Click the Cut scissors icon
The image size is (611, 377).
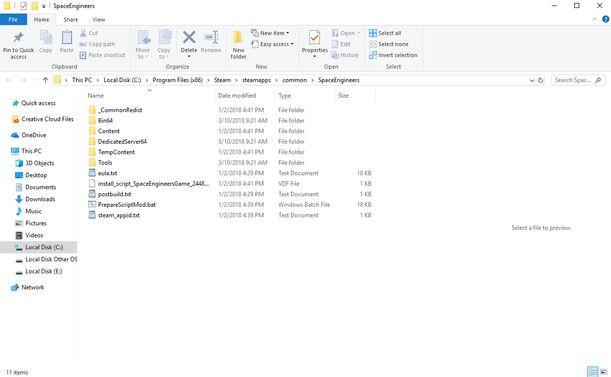(x=83, y=33)
